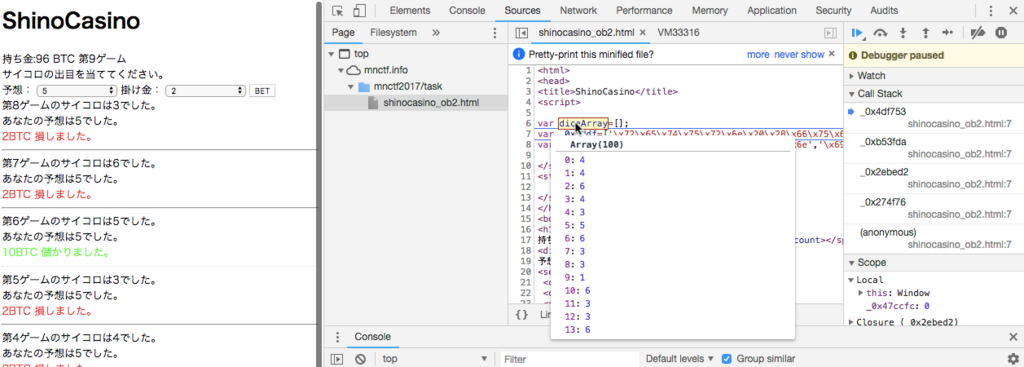Screen dimensions: 1024x367
Task: Dismiss the pretty-print infobar
Action: click(831, 54)
